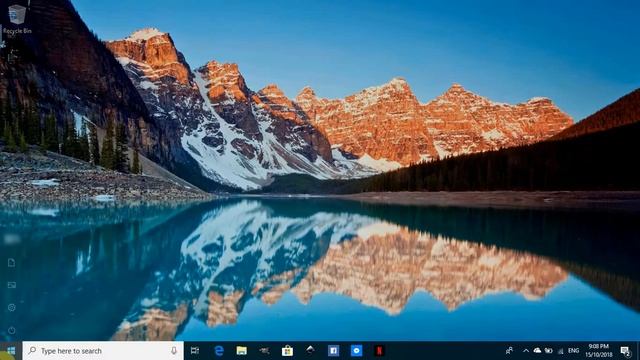Click the 'Type here to search' box
Viewport: 640px width, 360px height.
tap(103, 351)
